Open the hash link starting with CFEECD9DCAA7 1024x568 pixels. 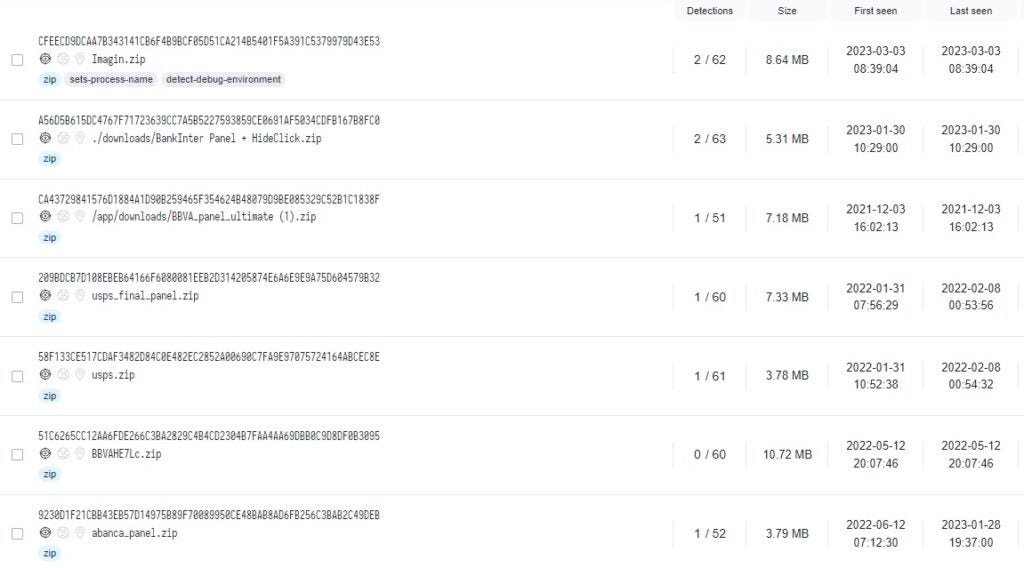coord(209,41)
